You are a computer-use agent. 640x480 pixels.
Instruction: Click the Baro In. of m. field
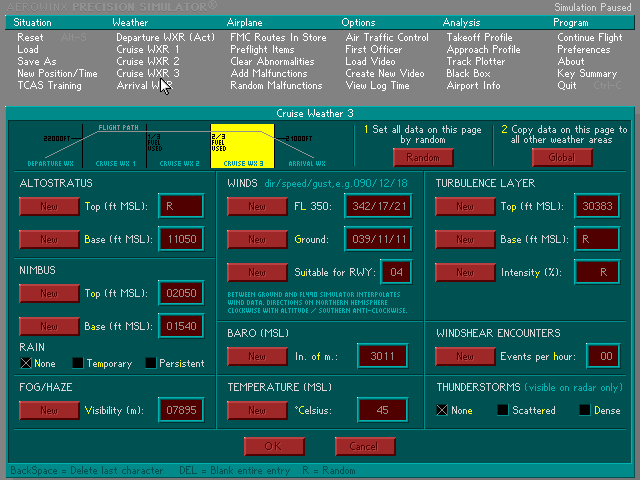click(382, 356)
